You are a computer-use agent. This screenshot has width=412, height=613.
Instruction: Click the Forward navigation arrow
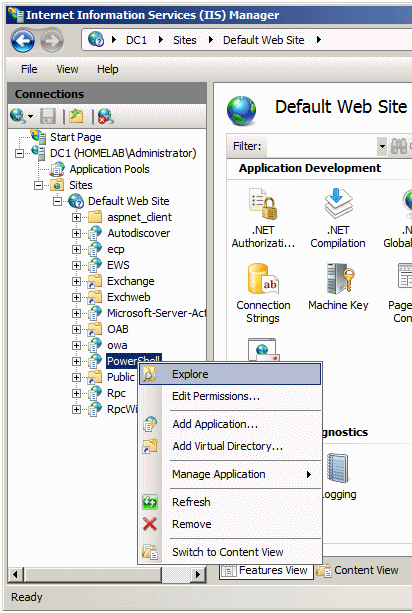[52, 40]
